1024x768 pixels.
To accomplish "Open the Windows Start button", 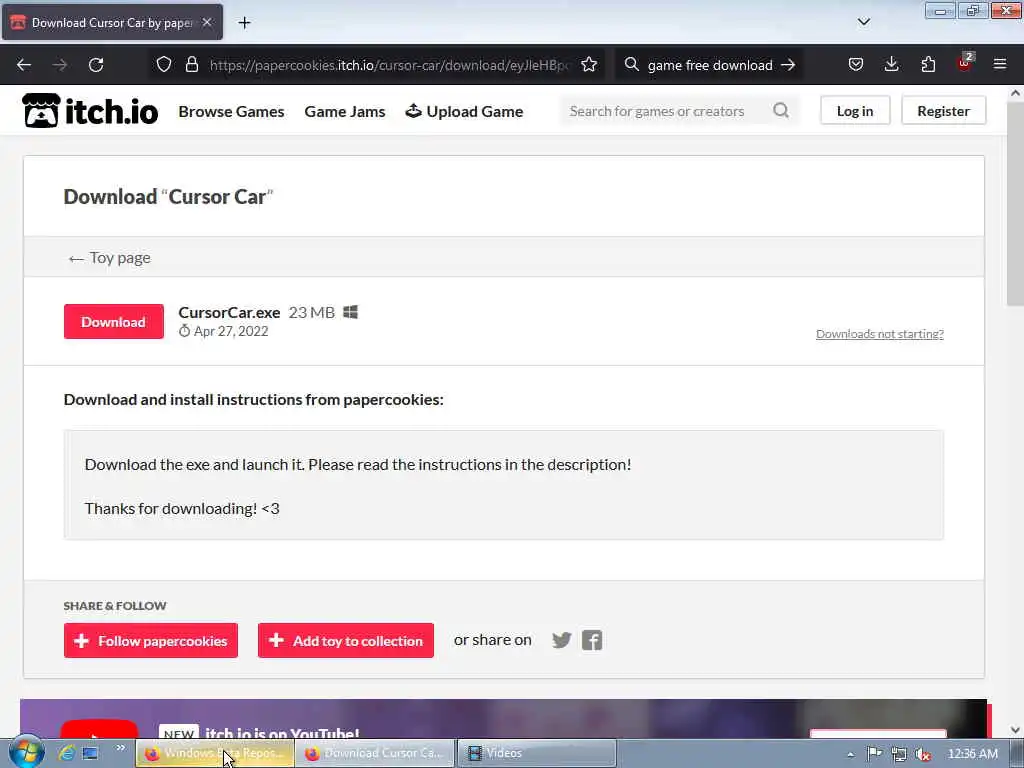I will click(26, 753).
